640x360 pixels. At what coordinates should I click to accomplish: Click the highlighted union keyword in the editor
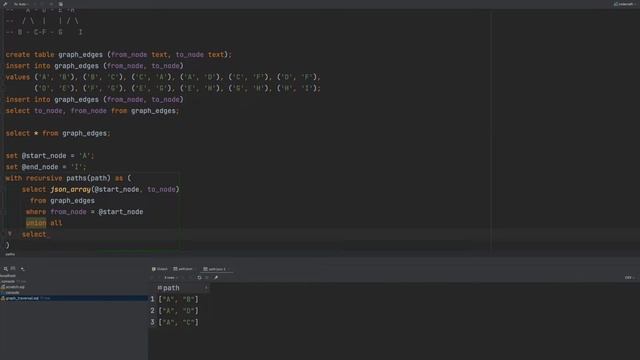(36, 223)
